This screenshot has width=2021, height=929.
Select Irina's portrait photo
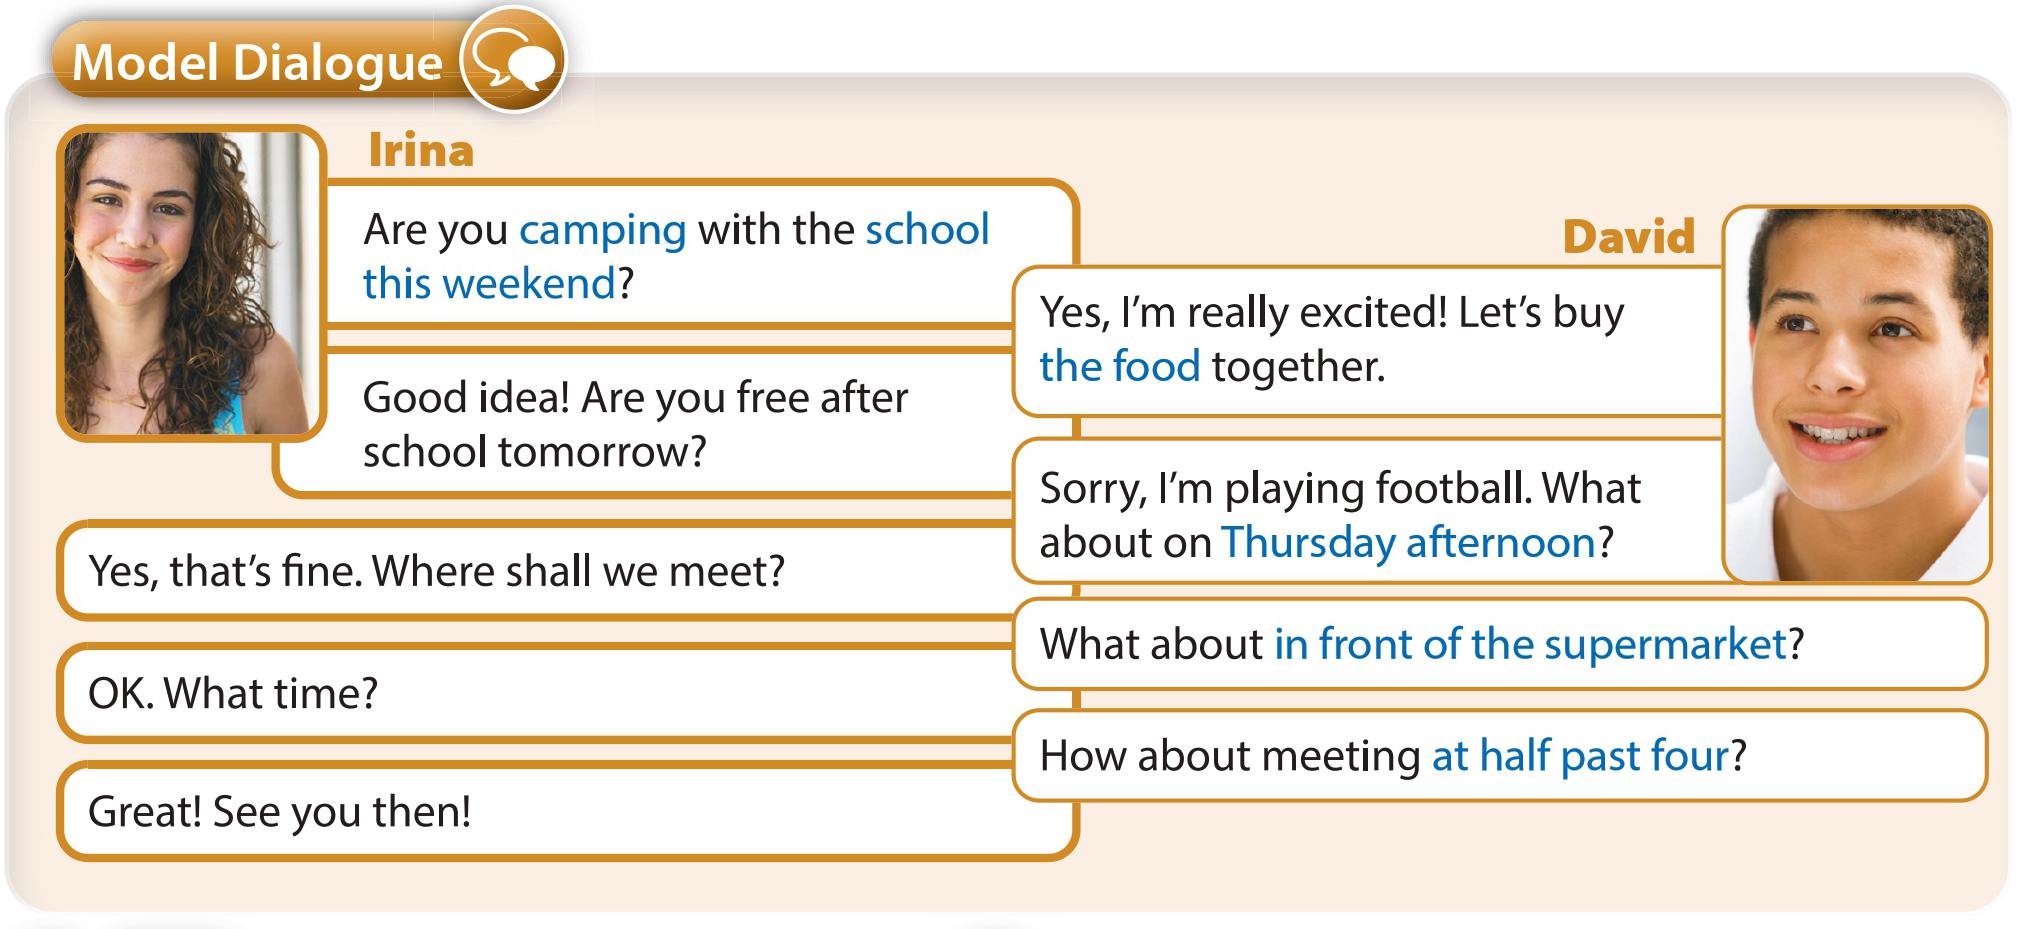tap(191, 283)
